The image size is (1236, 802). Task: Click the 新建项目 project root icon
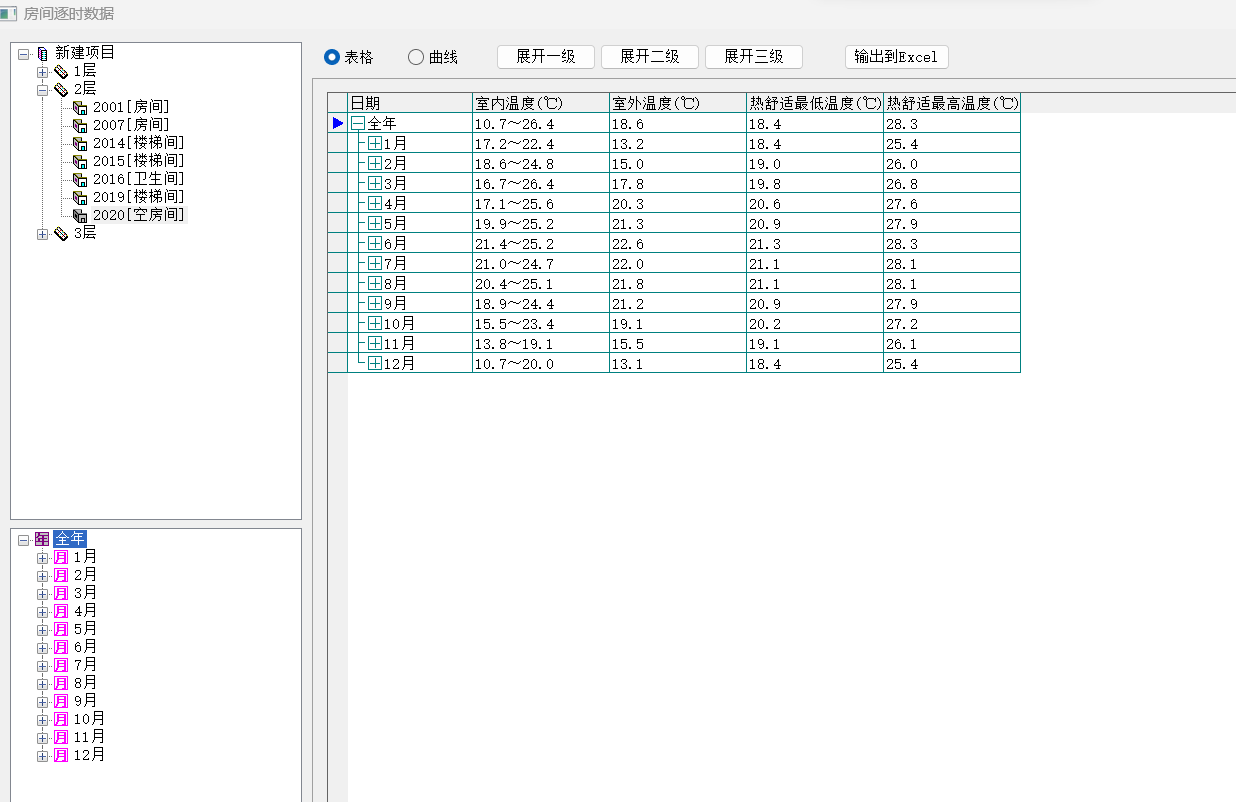click(x=41, y=53)
